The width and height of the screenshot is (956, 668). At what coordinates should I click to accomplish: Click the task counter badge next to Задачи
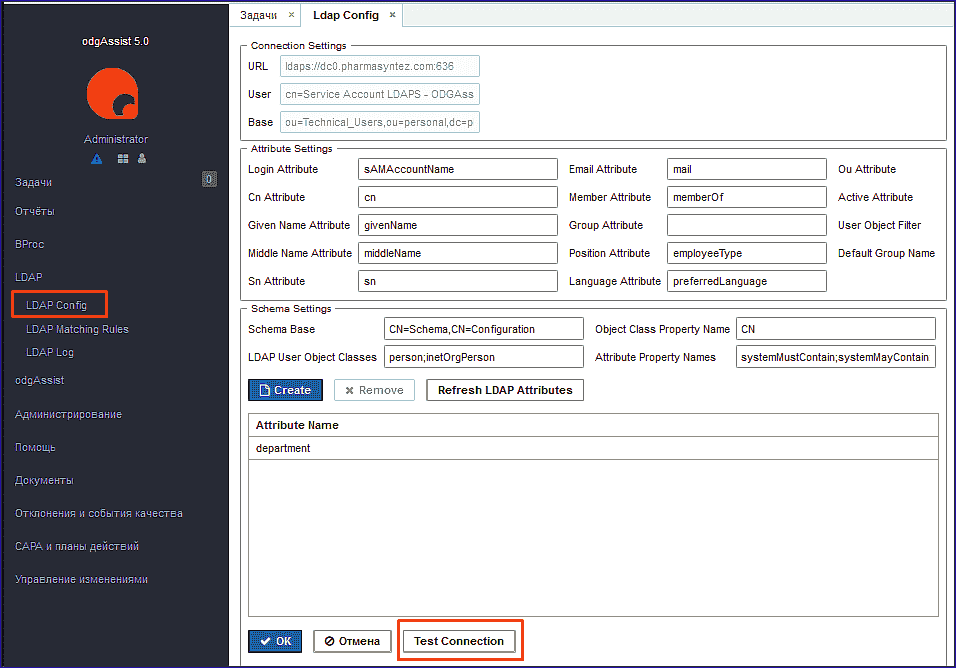coord(209,179)
